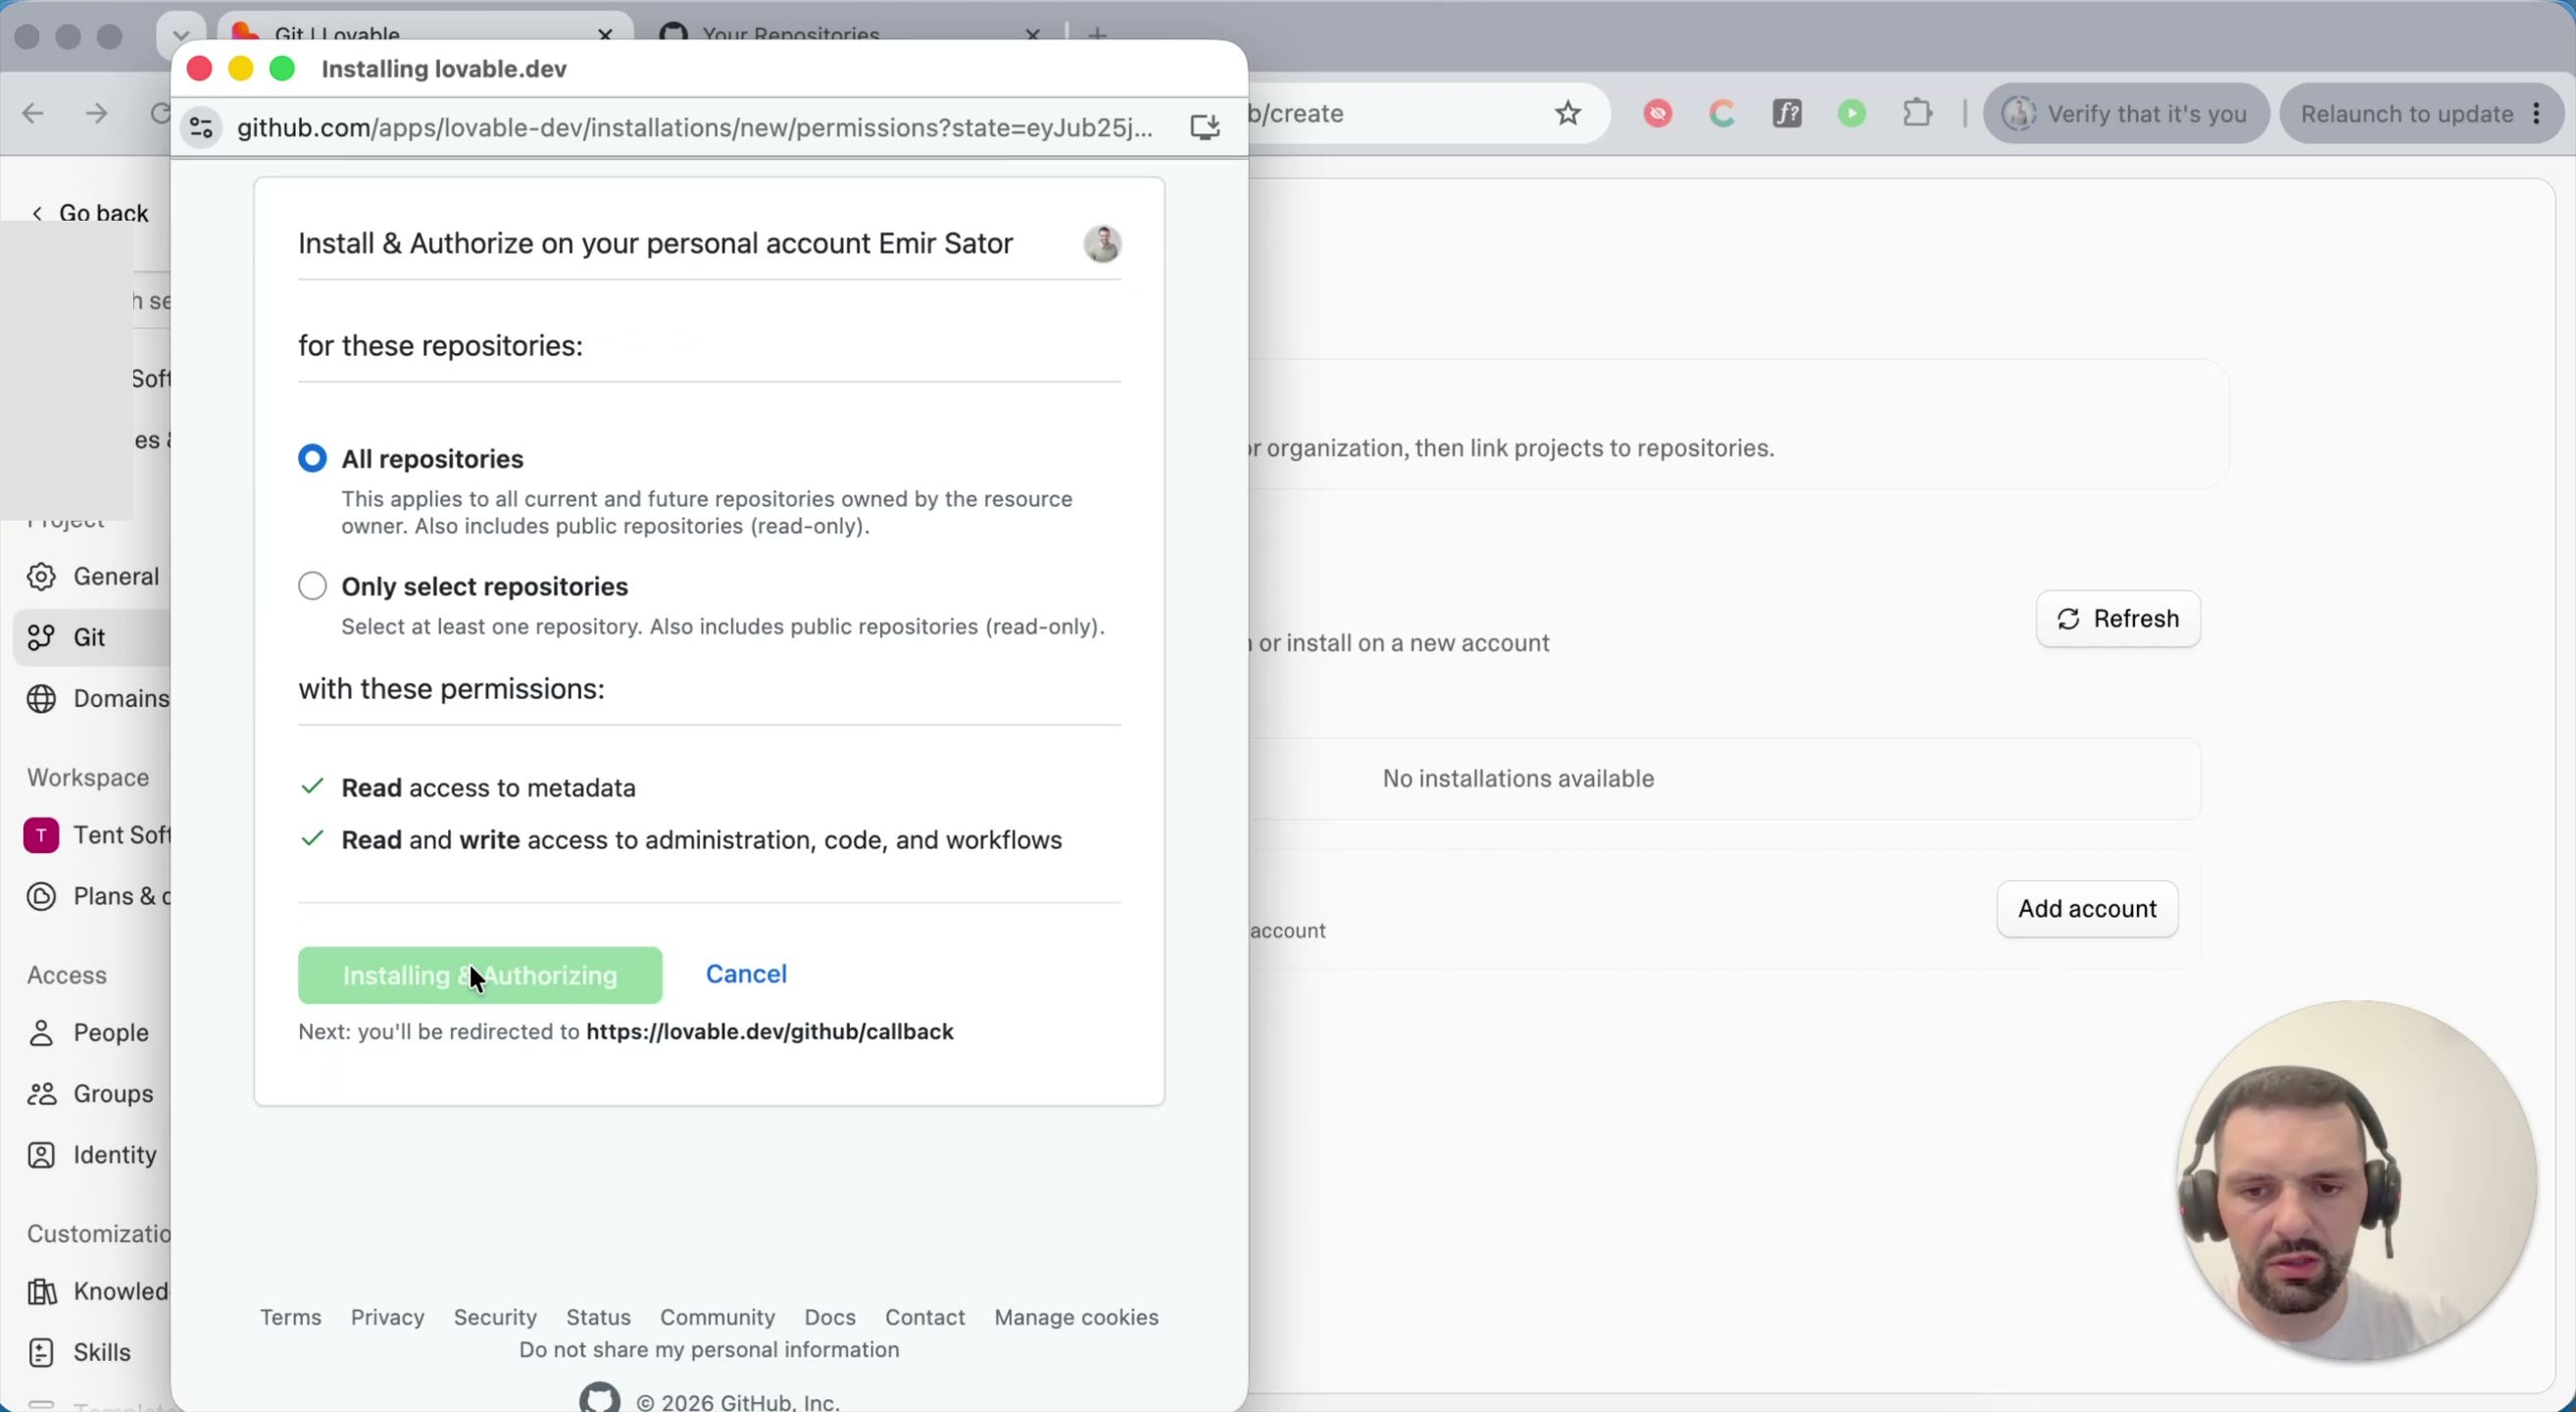The image size is (2576, 1412).
Task: Close the Your Repositories browser tab
Action: (1032, 33)
